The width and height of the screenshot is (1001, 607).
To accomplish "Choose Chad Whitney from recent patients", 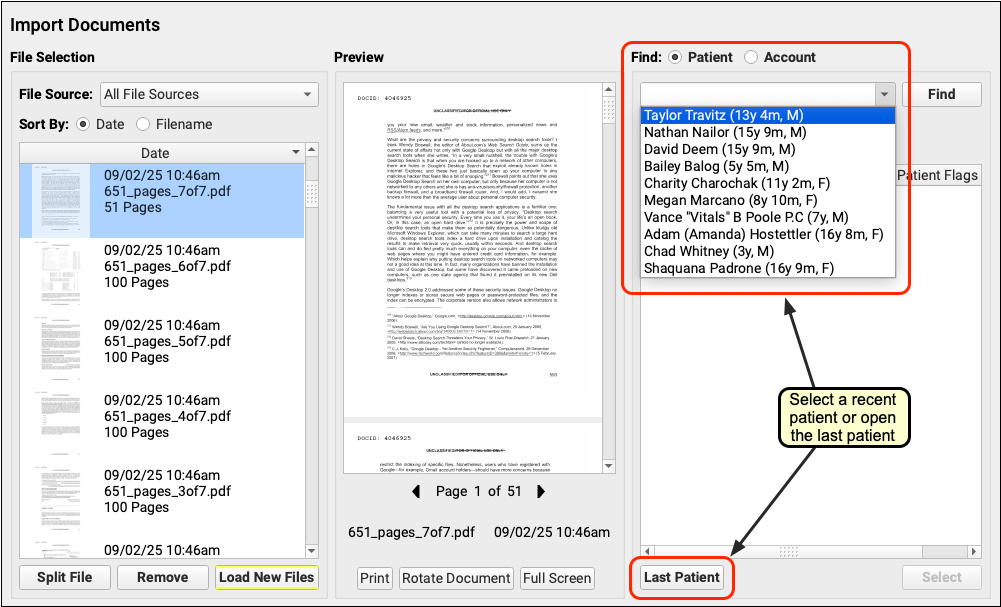I will point(767,251).
